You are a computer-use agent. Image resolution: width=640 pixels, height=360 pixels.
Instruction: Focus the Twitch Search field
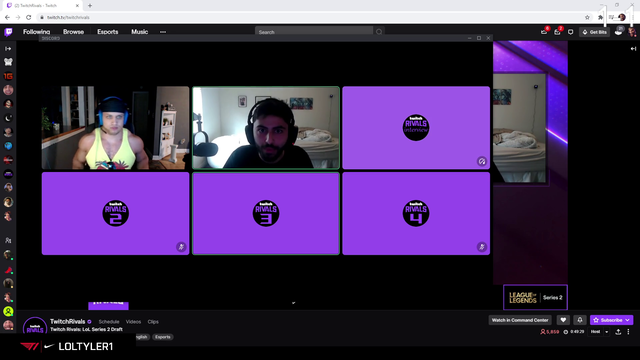(314, 32)
